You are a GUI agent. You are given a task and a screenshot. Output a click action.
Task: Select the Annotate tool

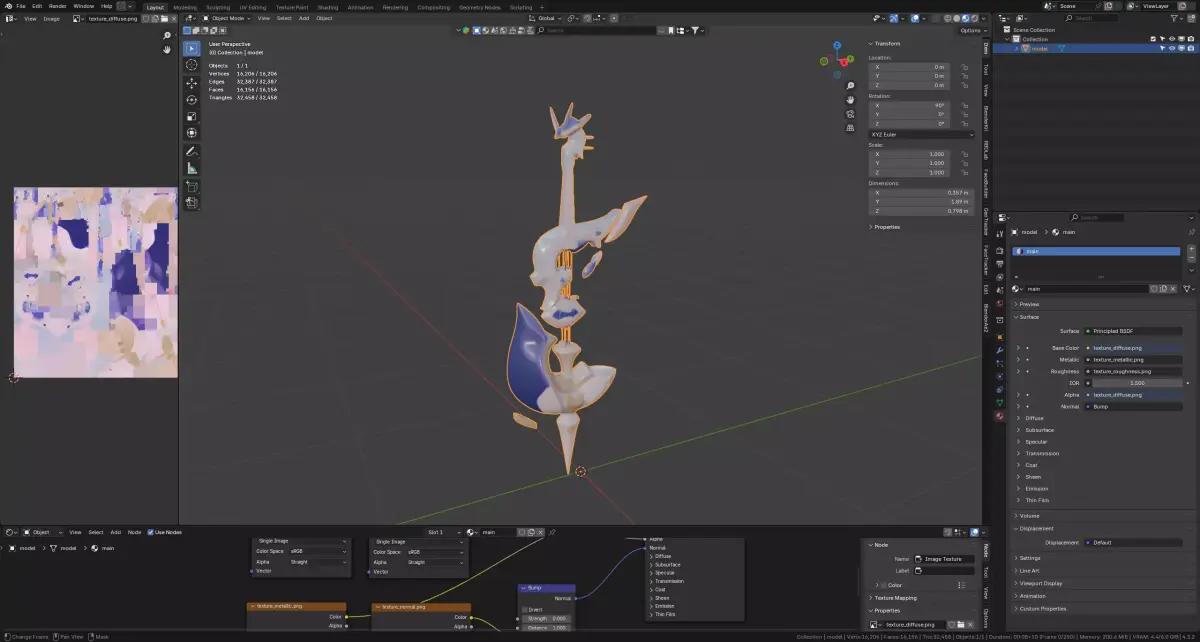[192, 151]
